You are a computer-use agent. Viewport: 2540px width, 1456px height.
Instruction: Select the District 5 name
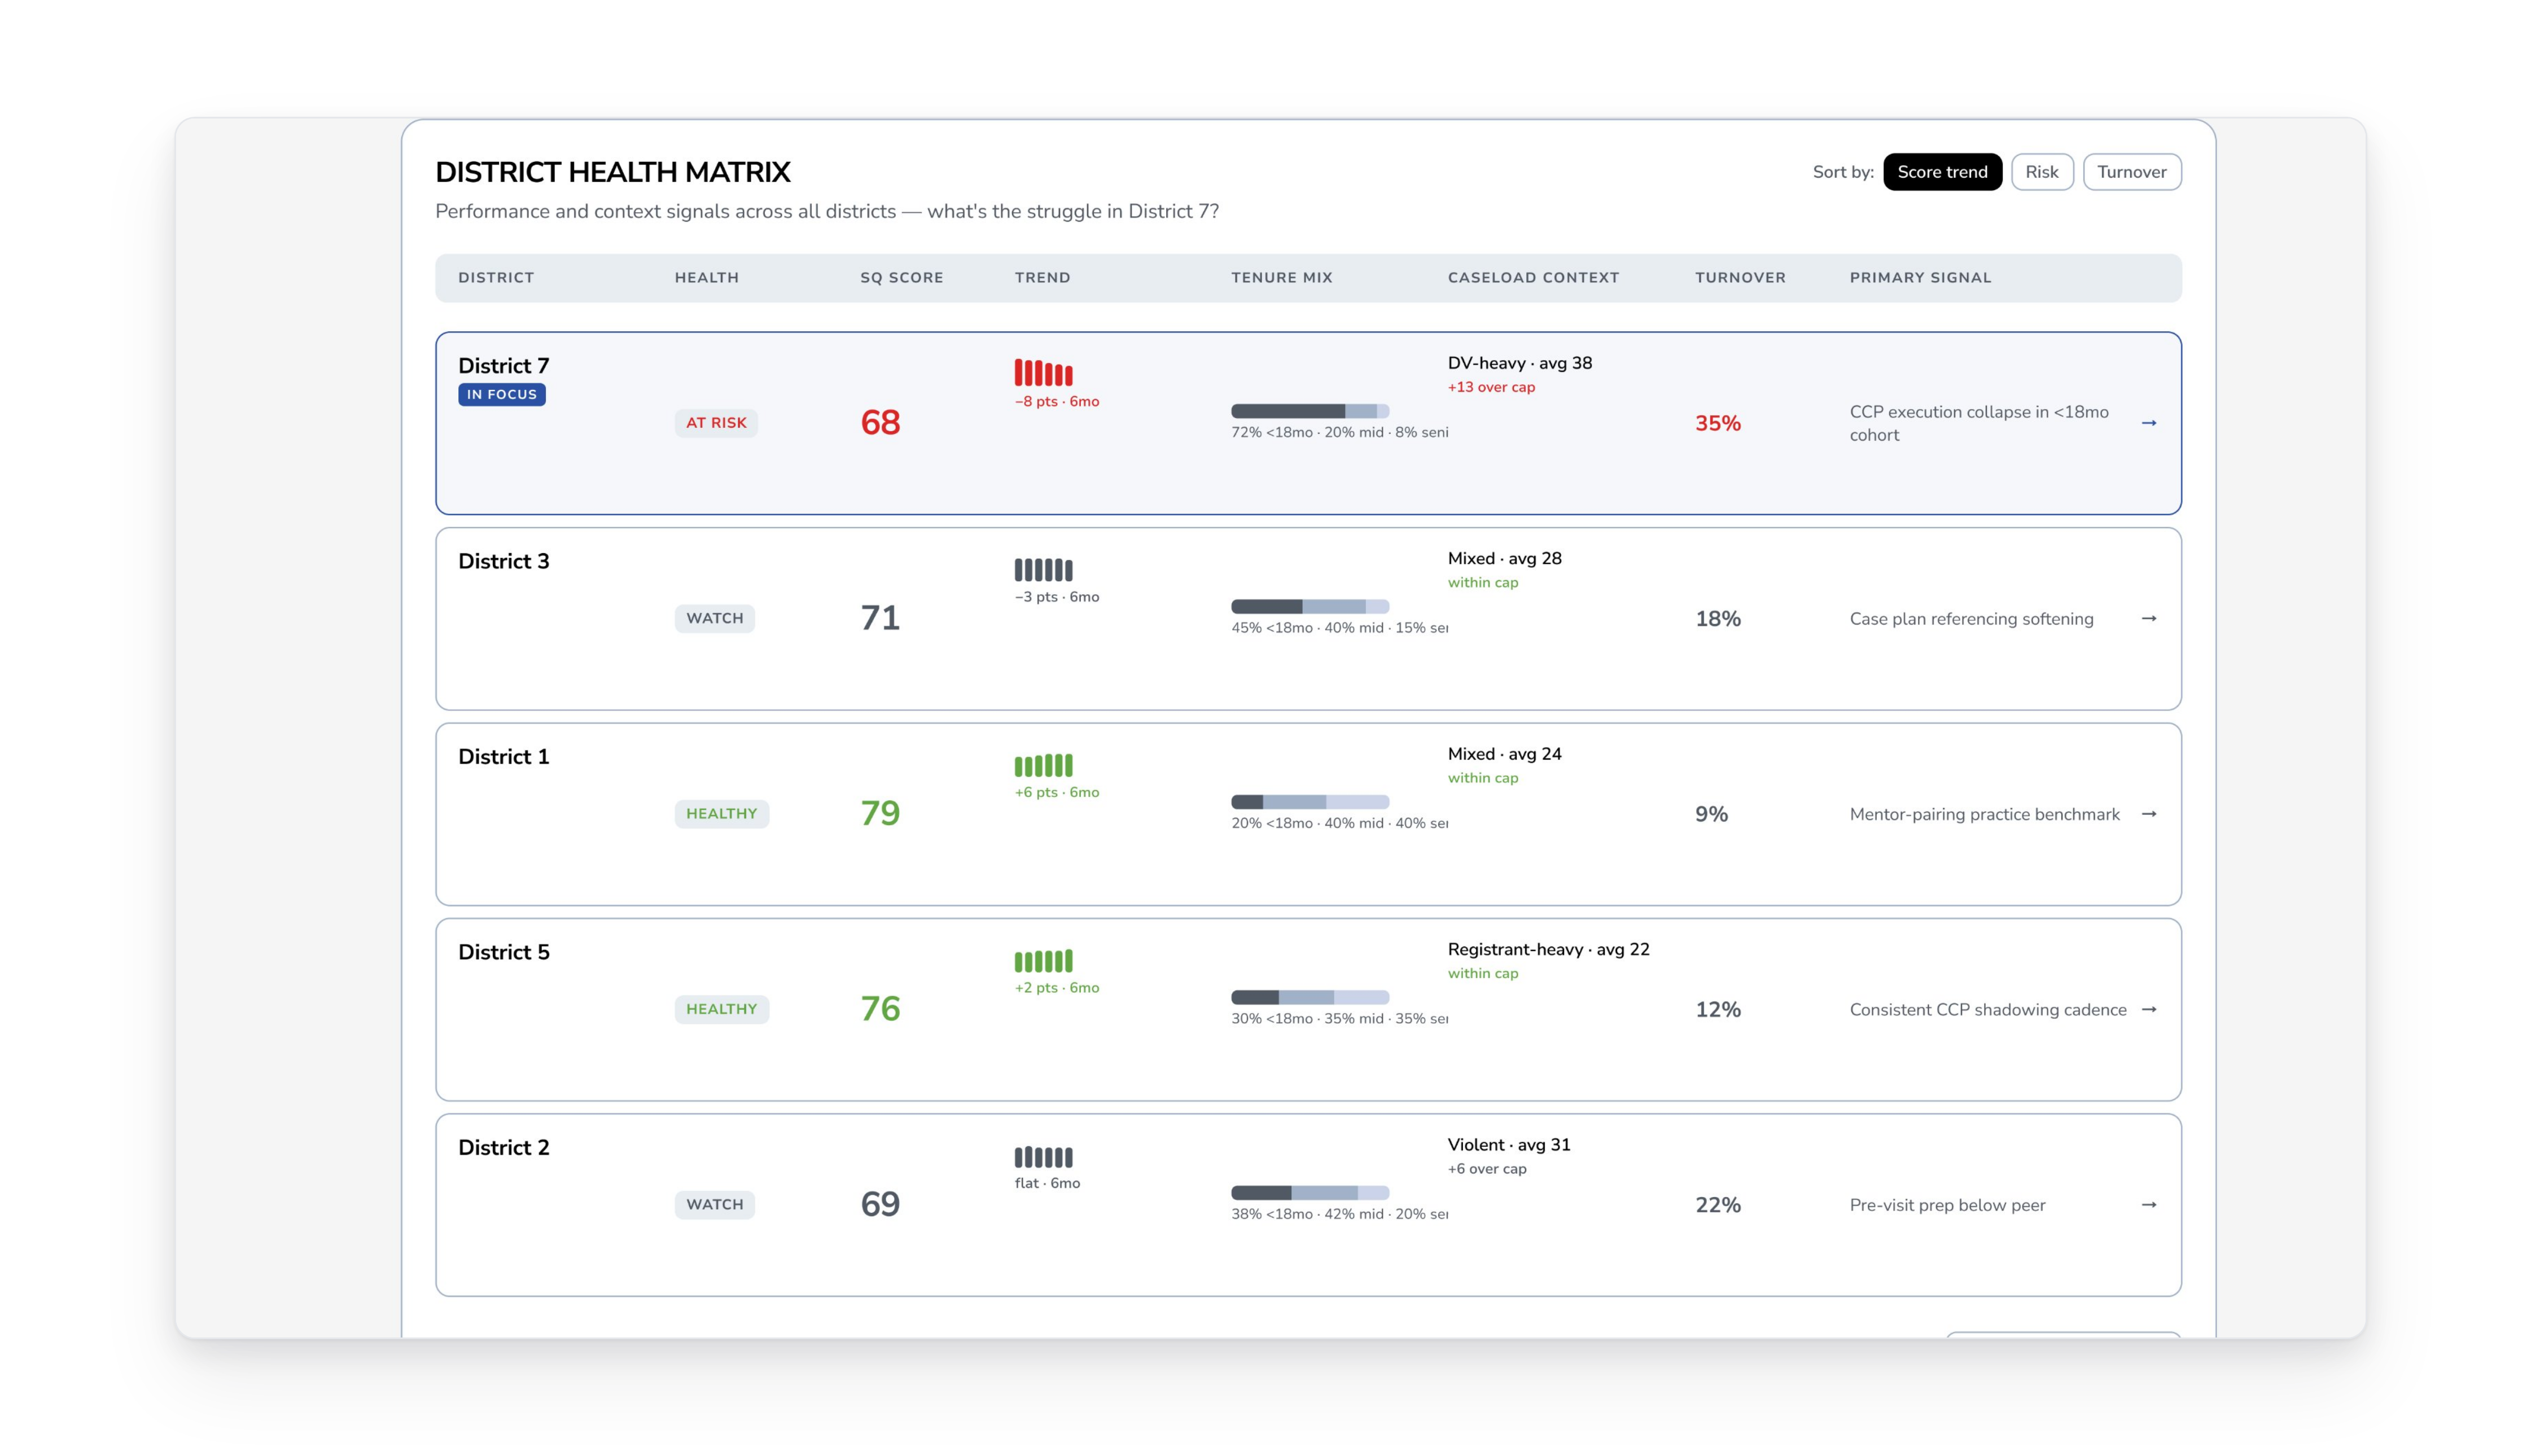[503, 952]
